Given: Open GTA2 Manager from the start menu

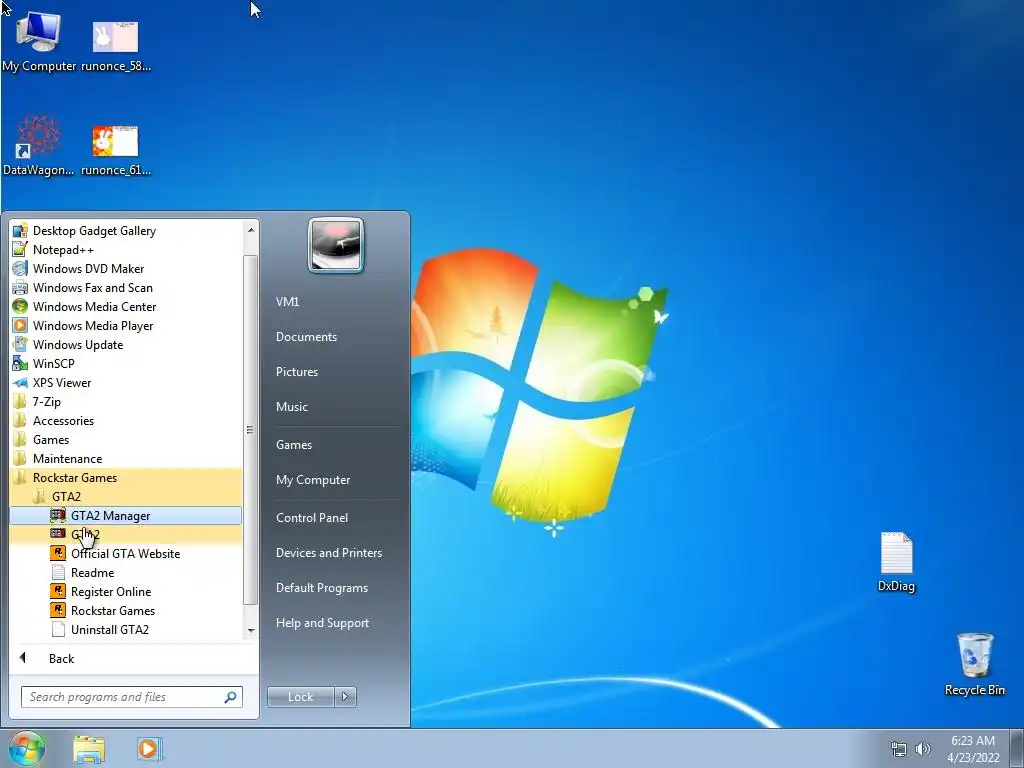Looking at the screenshot, I should point(125,515).
